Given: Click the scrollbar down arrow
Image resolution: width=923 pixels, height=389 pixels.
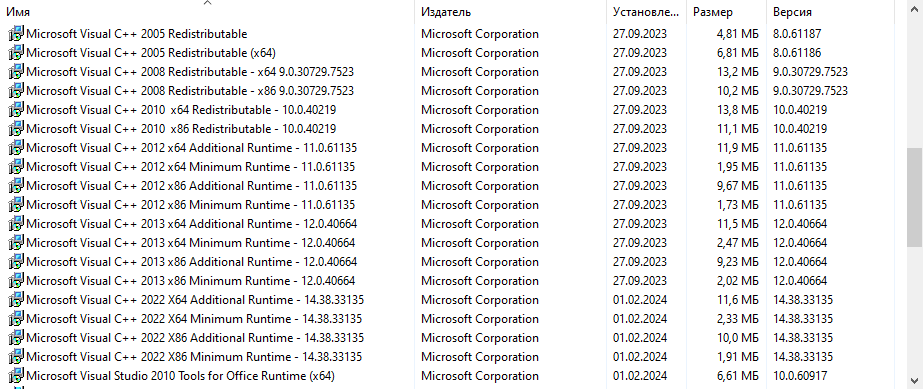Looking at the screenshot, I should 914,378.
